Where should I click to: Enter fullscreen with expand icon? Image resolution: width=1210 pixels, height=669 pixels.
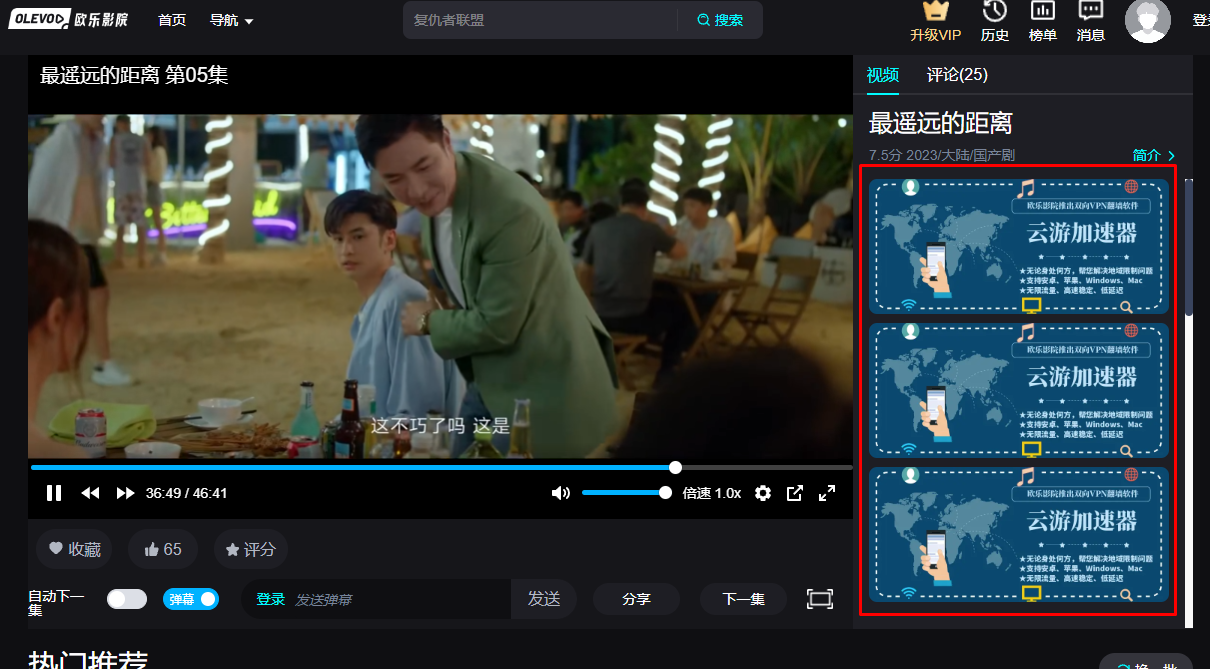coord(827,492)
